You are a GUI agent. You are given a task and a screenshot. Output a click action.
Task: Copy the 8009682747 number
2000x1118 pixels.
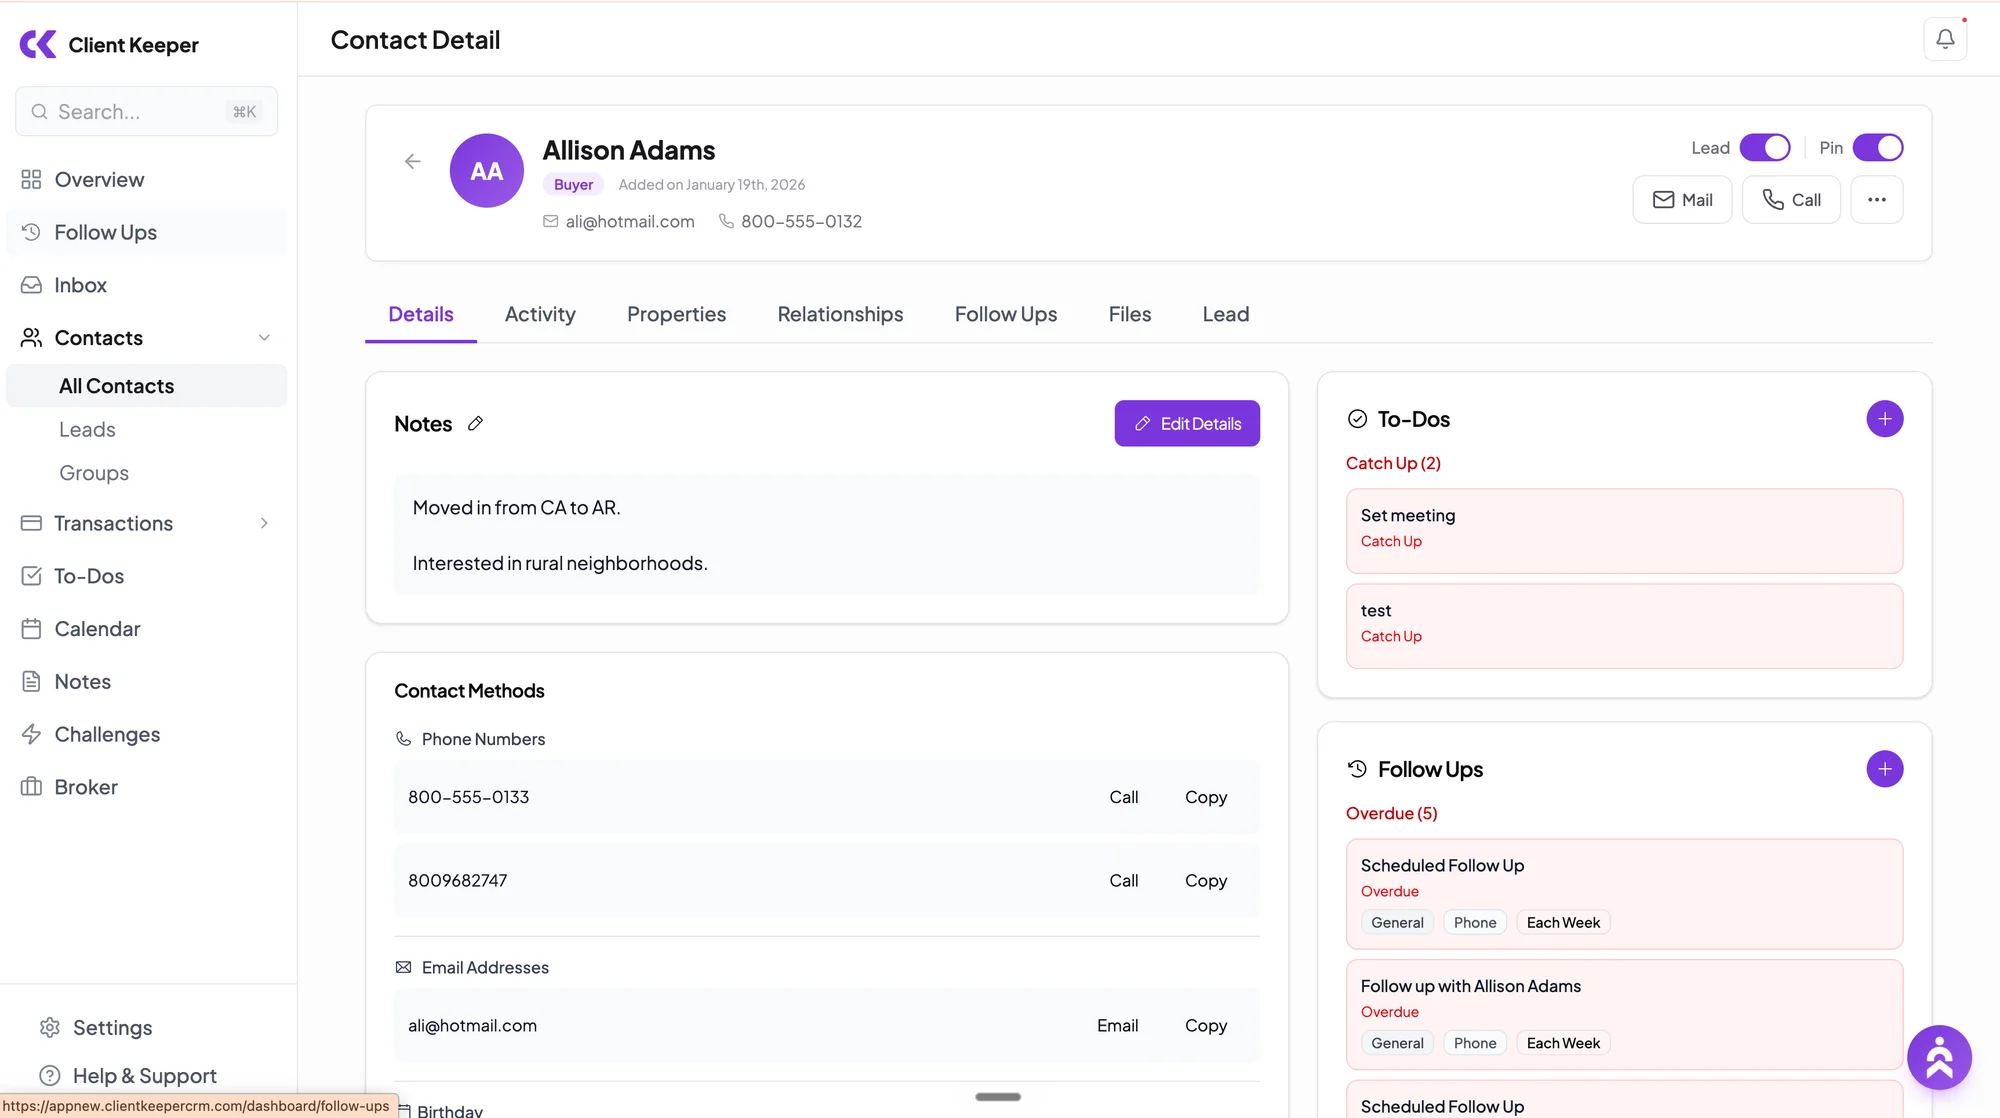coord(1206,880)
